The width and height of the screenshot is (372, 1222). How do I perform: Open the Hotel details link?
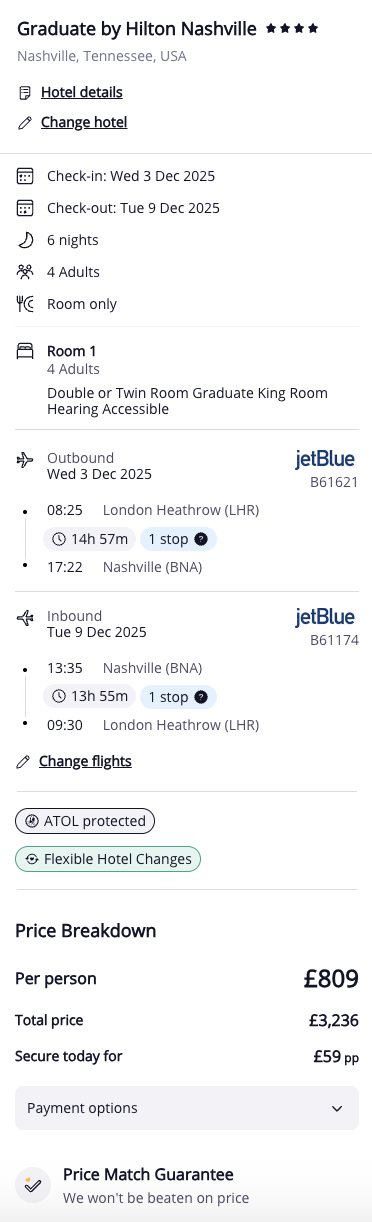coord(82,92)
